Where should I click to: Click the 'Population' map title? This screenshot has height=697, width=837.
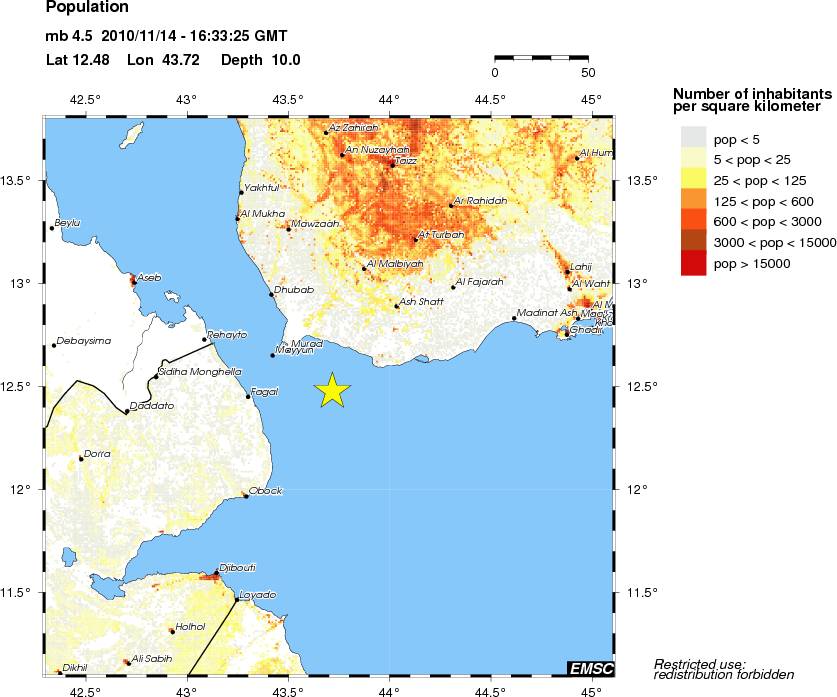click(87, 8)
